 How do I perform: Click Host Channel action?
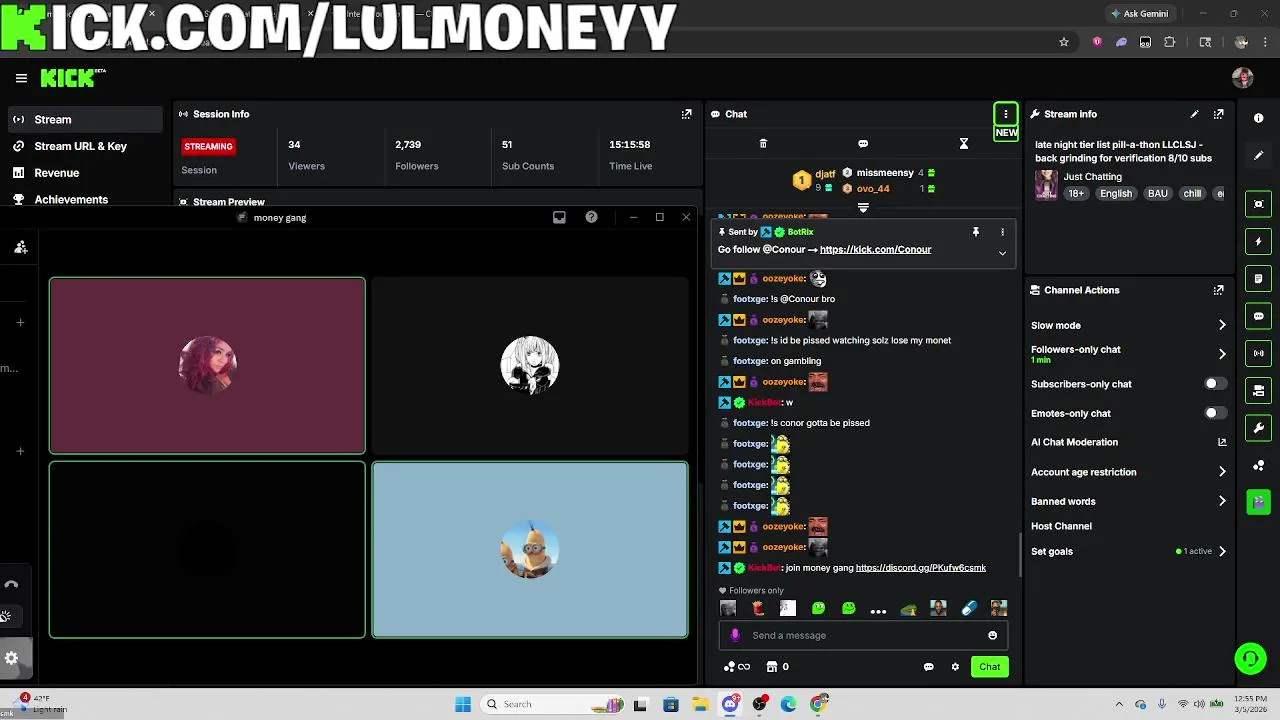[x=1061, y=526]
